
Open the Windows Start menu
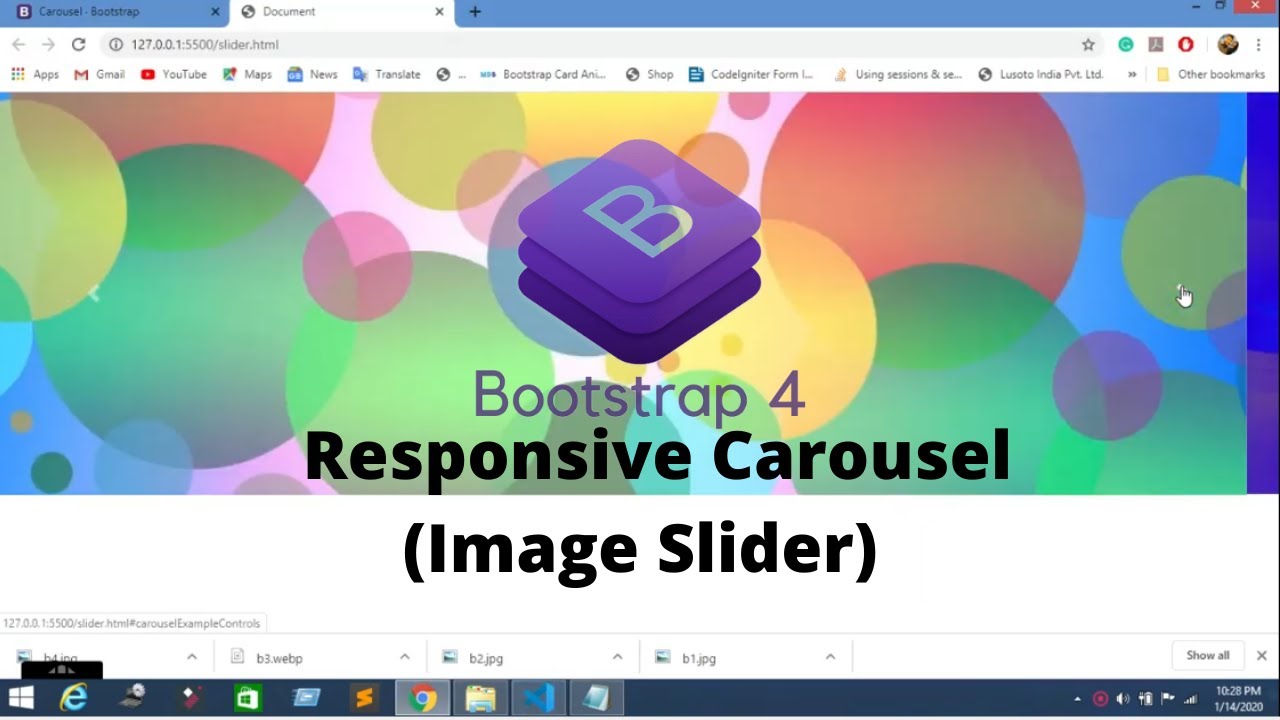tap(21, 697)
